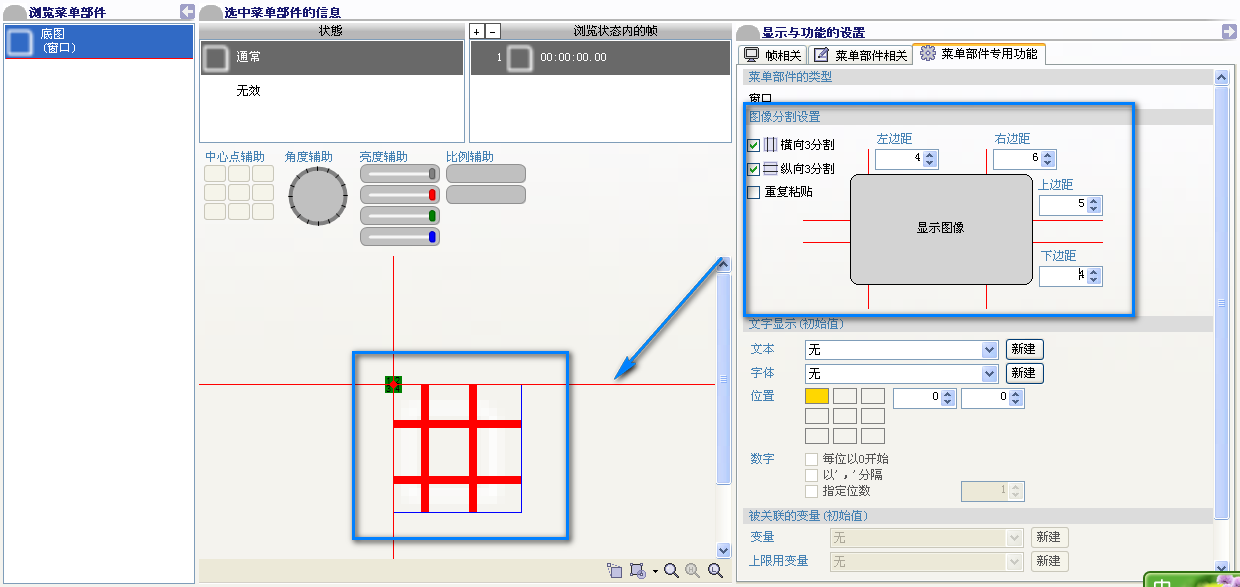1240x587 pixels.
Task: Open the 文本 dropdown
Action: pyautogui.click(x=990, y=350)
